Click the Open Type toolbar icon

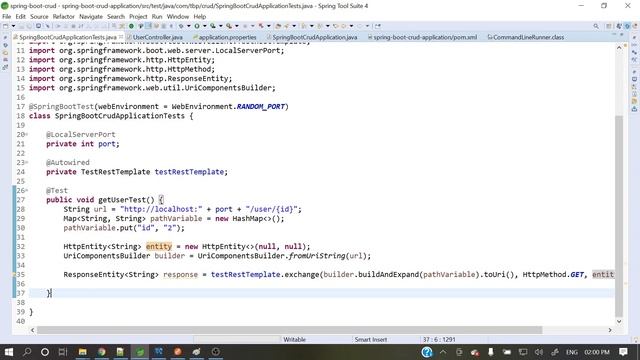coord(278,26)
